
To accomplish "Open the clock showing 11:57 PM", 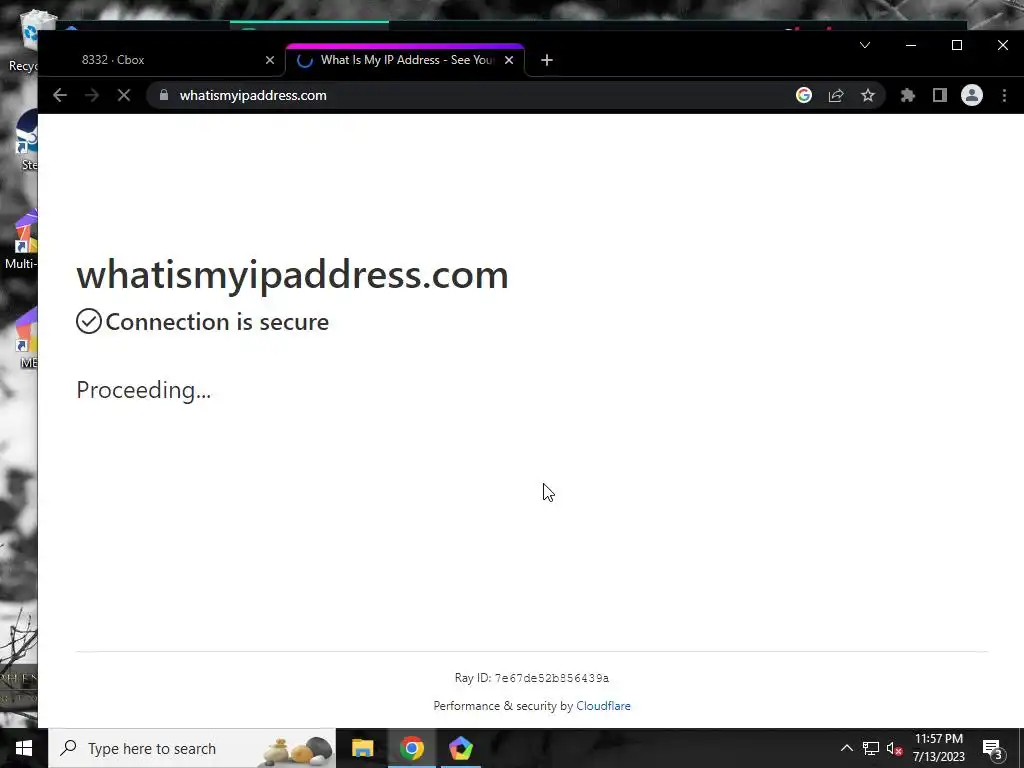I will tap(938, 748).
